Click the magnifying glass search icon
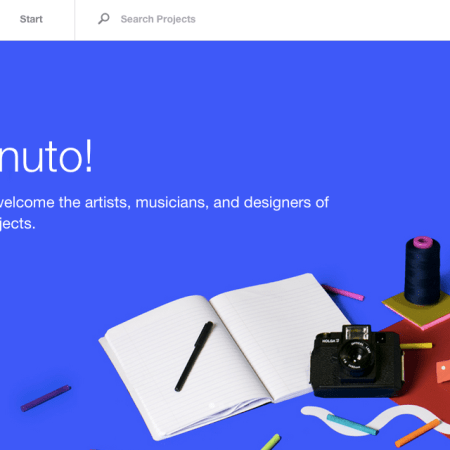450x450 pixels. 104,19
